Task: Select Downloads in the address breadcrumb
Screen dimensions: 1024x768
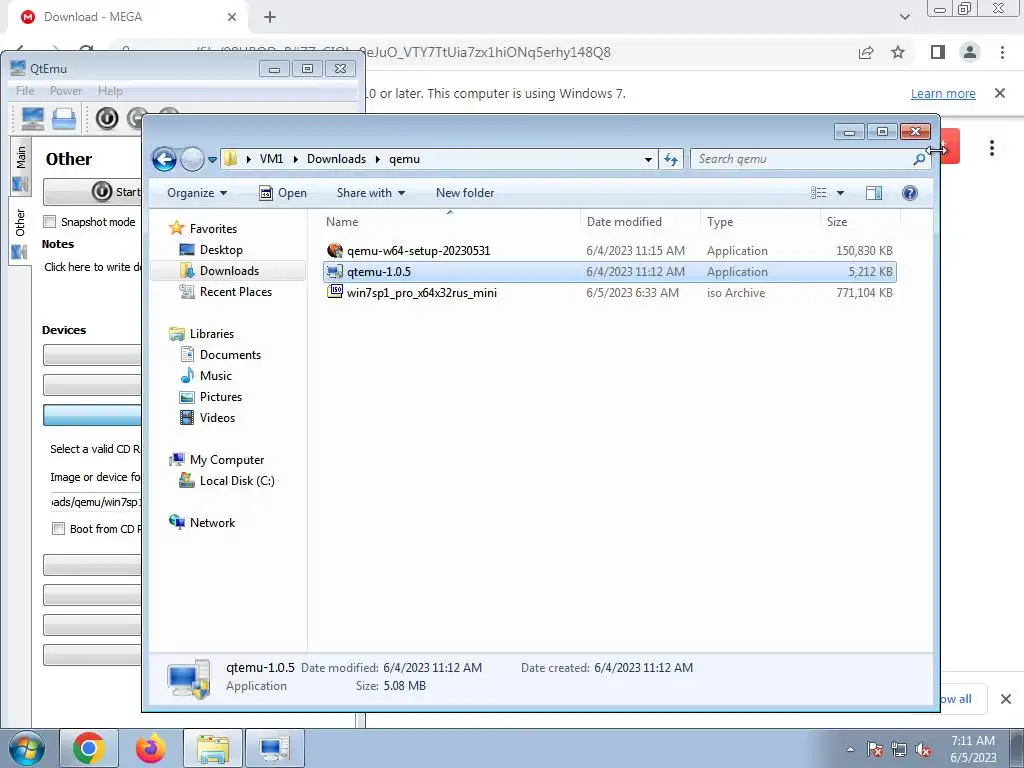Action: [336, 159]
